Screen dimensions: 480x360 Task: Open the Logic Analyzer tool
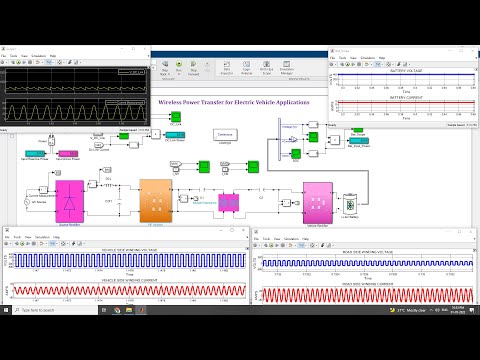247,67
